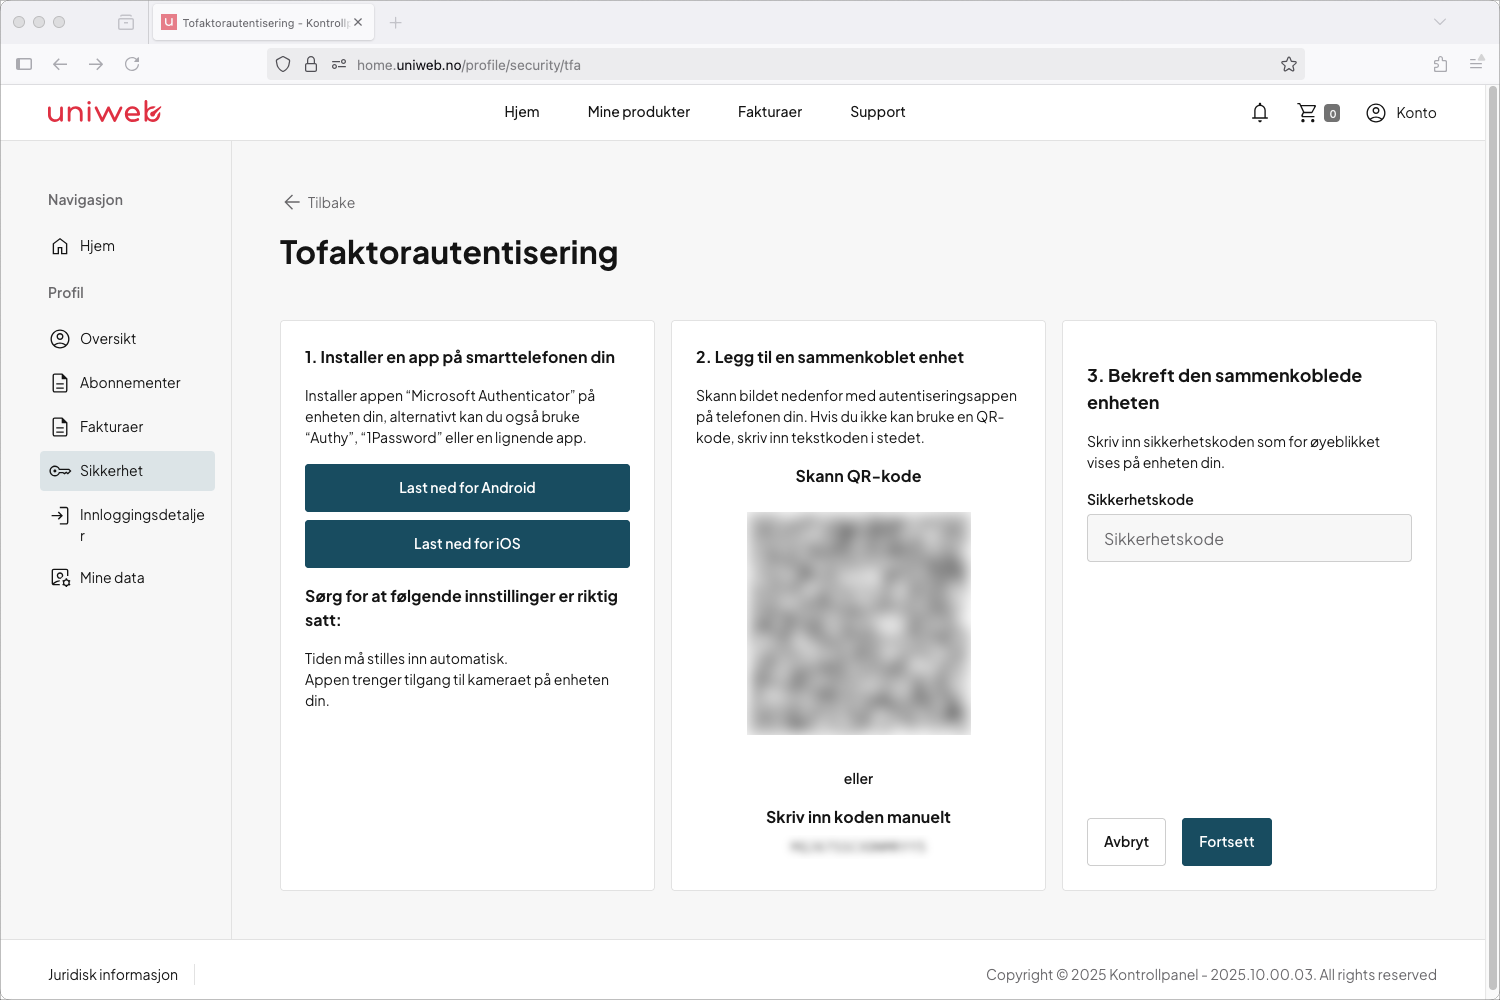
Task: Click the padlock site security icon
Action: (x=311, y=64)
